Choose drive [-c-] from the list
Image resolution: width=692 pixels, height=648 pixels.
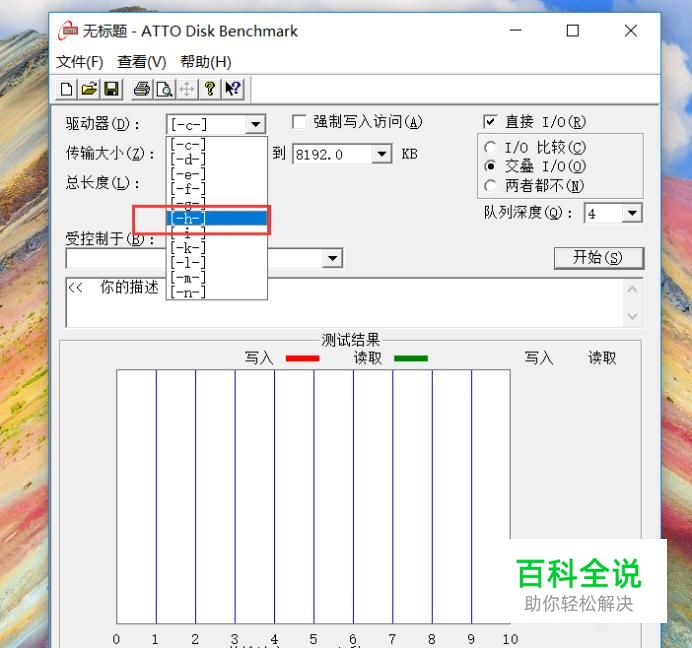pyautogui.click(x=217, y=144)
